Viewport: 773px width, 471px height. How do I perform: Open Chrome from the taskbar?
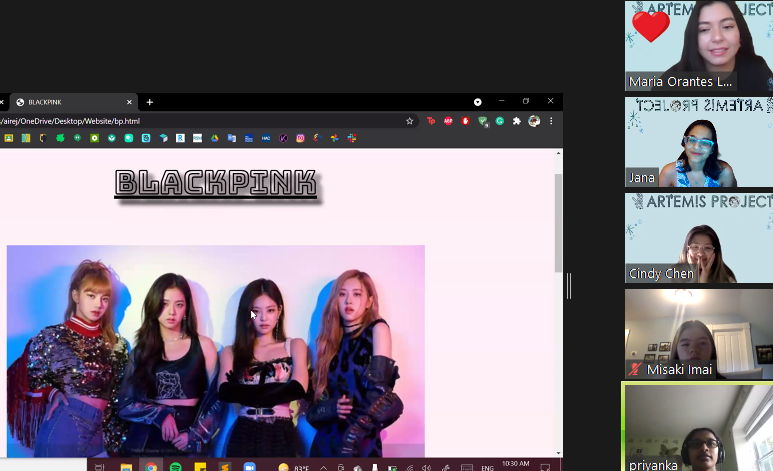(x=151, y=467)
